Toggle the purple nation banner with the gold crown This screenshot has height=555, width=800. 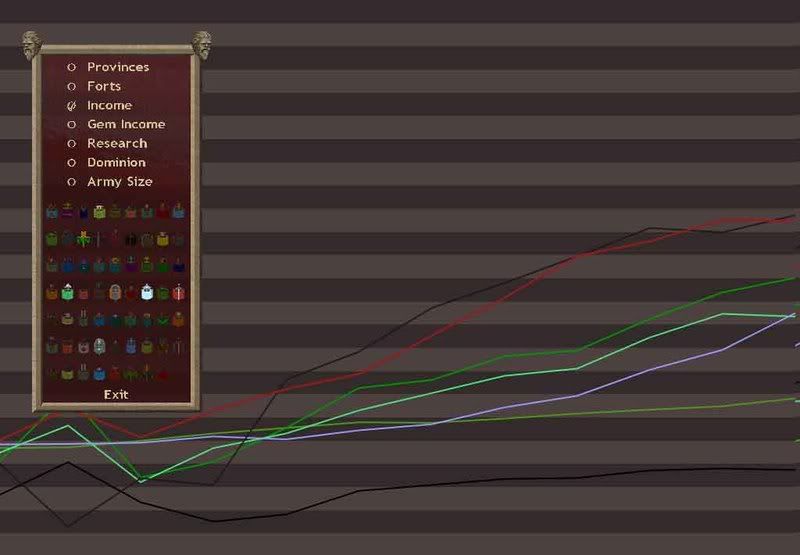click(67, 211)
